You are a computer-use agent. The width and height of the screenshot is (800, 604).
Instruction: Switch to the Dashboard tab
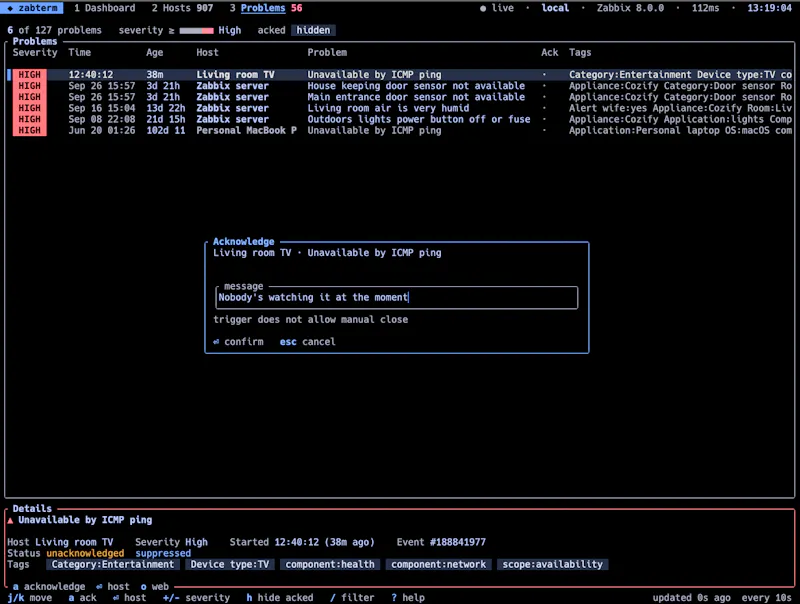(x=105, y=8)
